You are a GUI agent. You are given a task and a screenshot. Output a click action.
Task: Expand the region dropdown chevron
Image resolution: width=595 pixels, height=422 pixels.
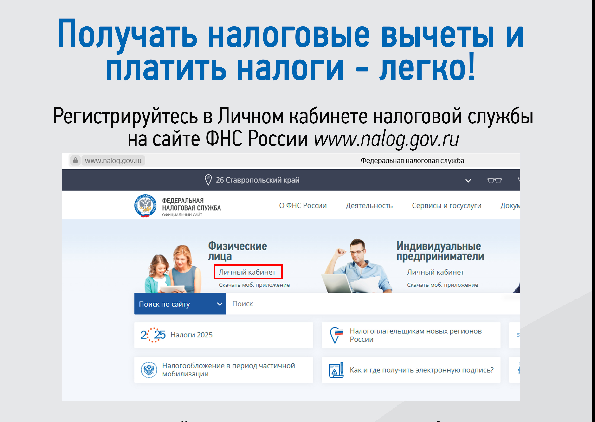click(x=468, y=181)
